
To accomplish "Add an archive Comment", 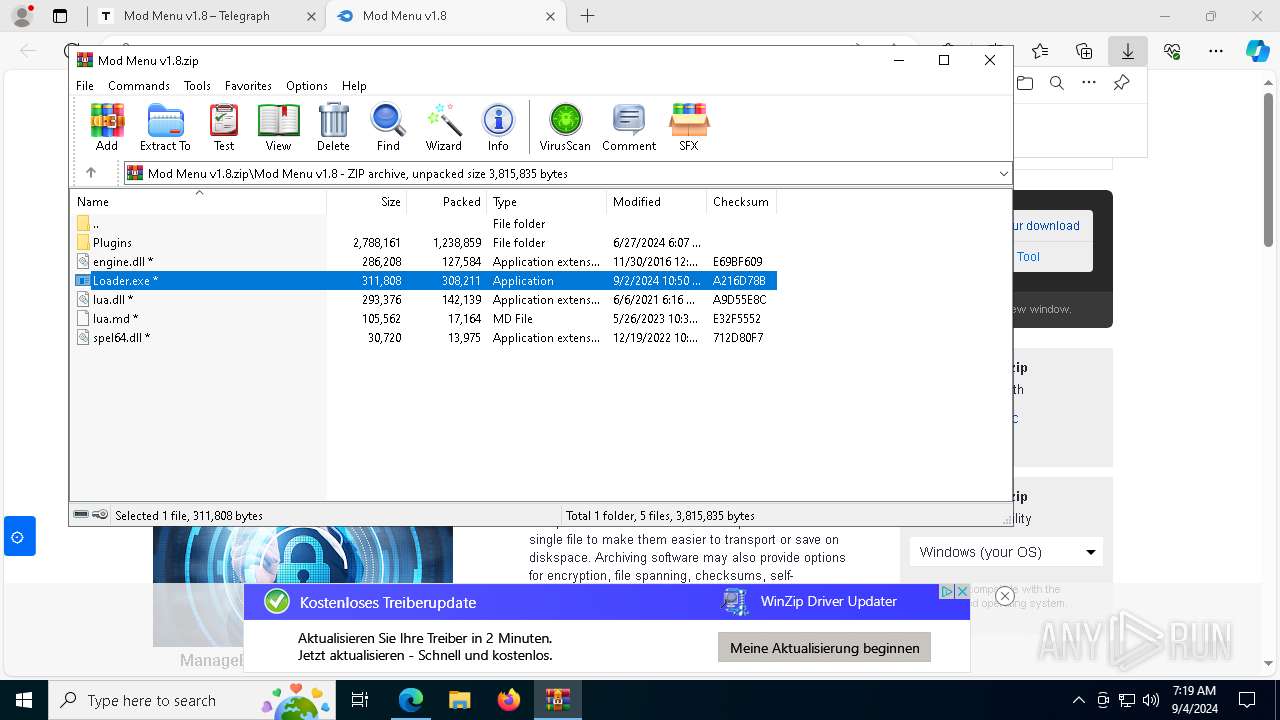I will (x=629, y=127).
